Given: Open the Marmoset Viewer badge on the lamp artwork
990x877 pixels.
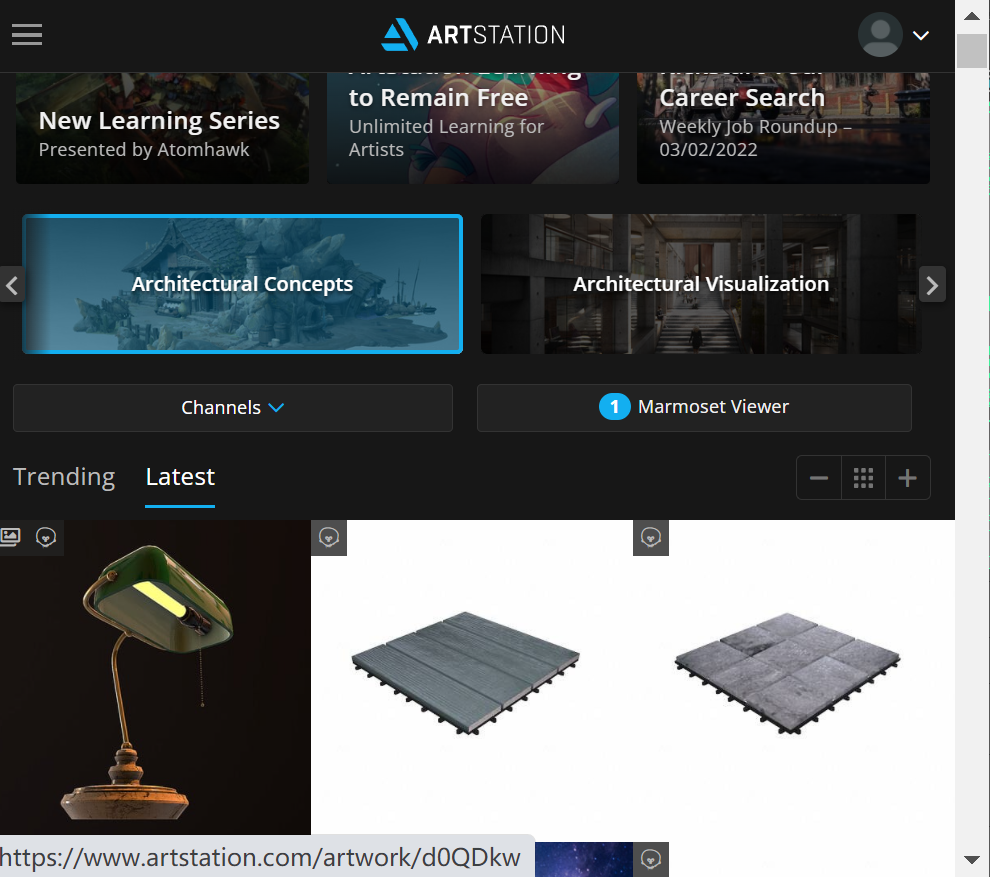Looking at the screenshot, I should point(46,537).
